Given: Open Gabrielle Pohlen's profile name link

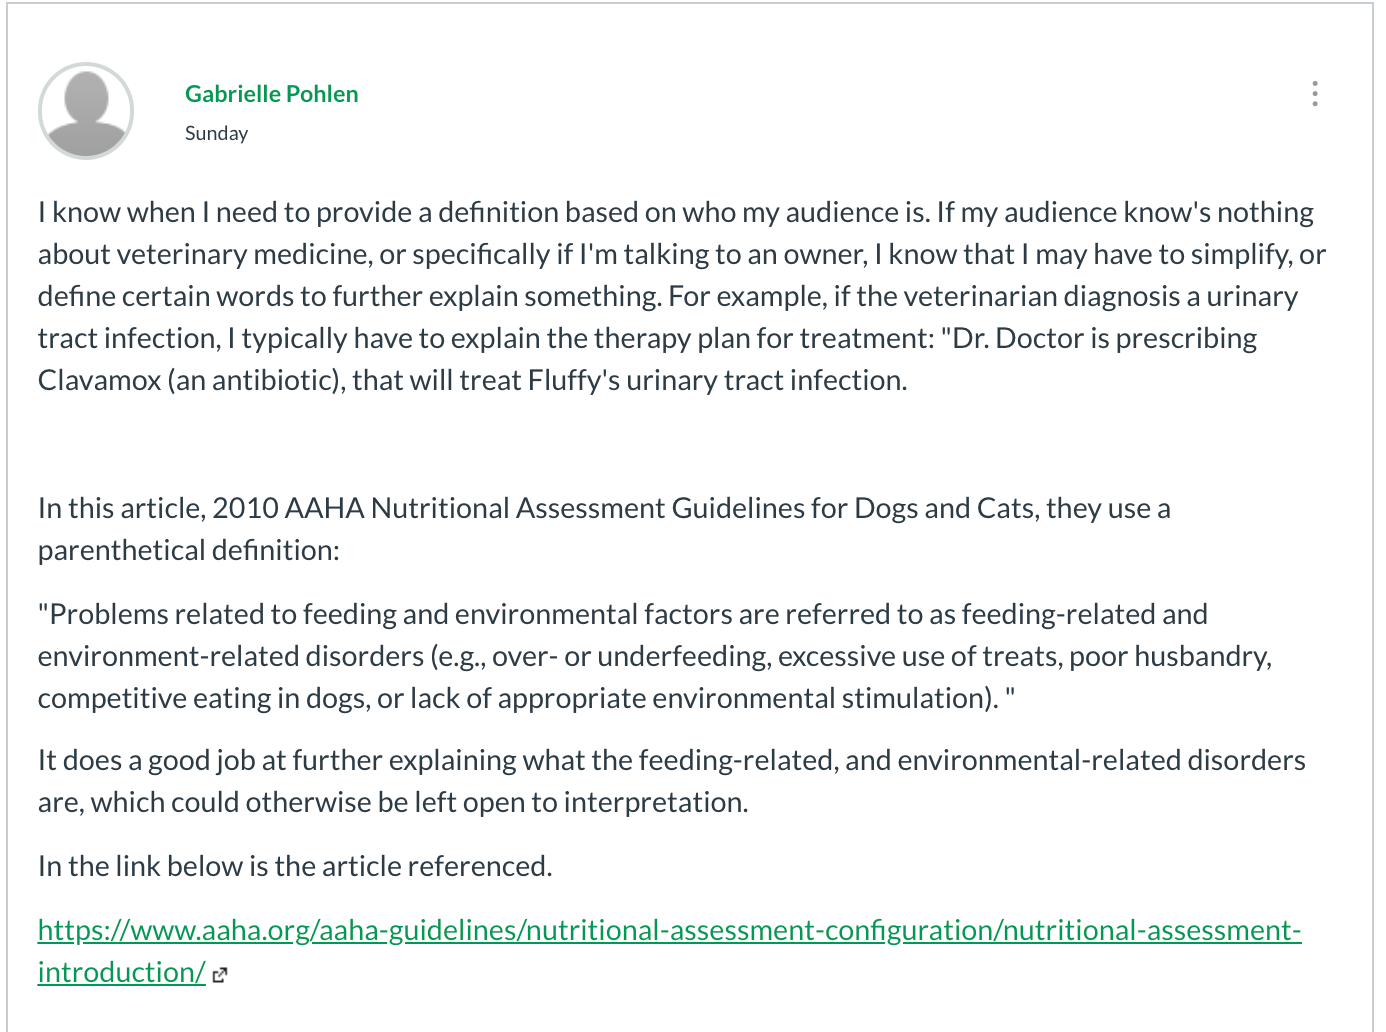Looking at the screenshot, I should point(271,94).
